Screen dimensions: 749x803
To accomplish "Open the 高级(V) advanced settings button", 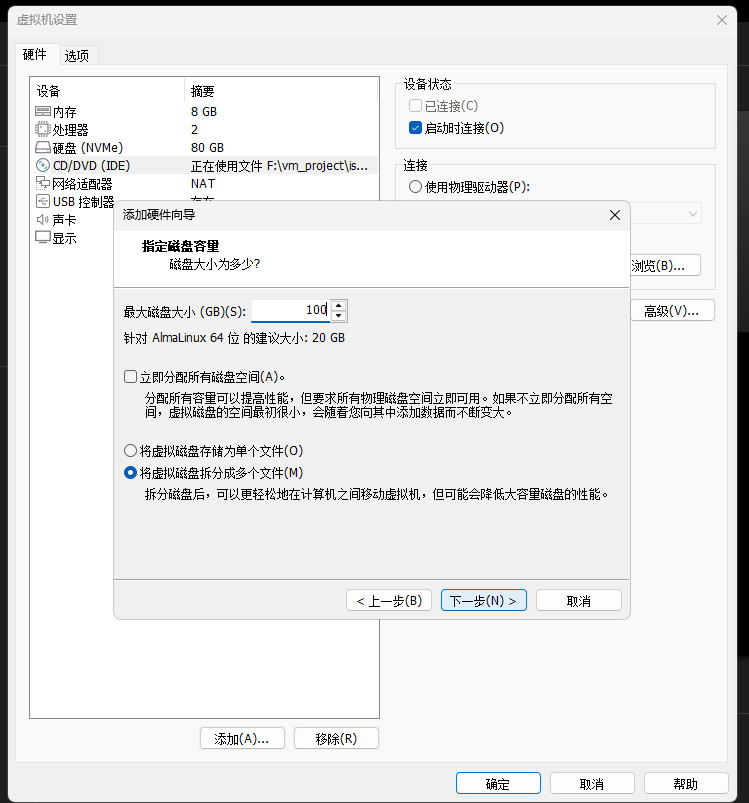I will (x=671, y=310).
